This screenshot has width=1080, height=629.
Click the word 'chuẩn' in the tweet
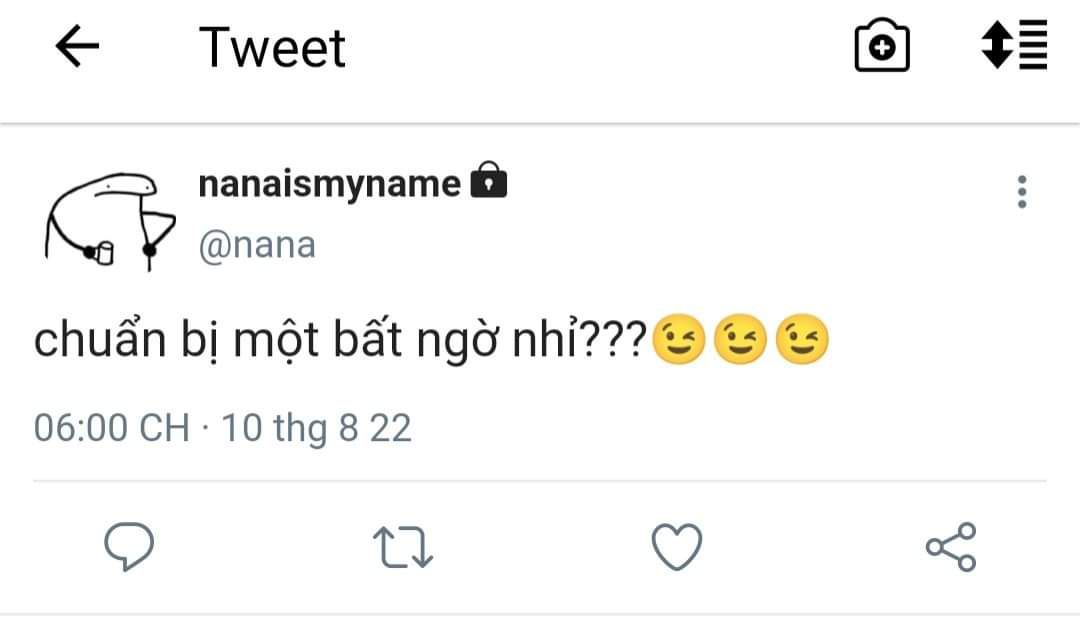pyautogui.click(x=101, y=339)
